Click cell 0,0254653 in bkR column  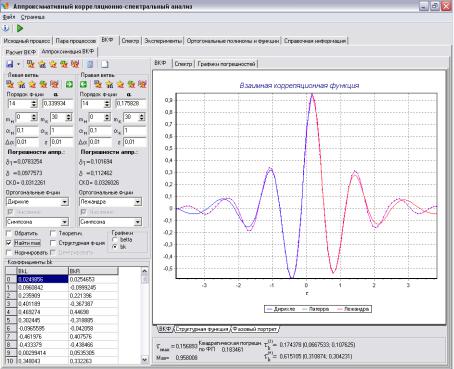[93, 279]
